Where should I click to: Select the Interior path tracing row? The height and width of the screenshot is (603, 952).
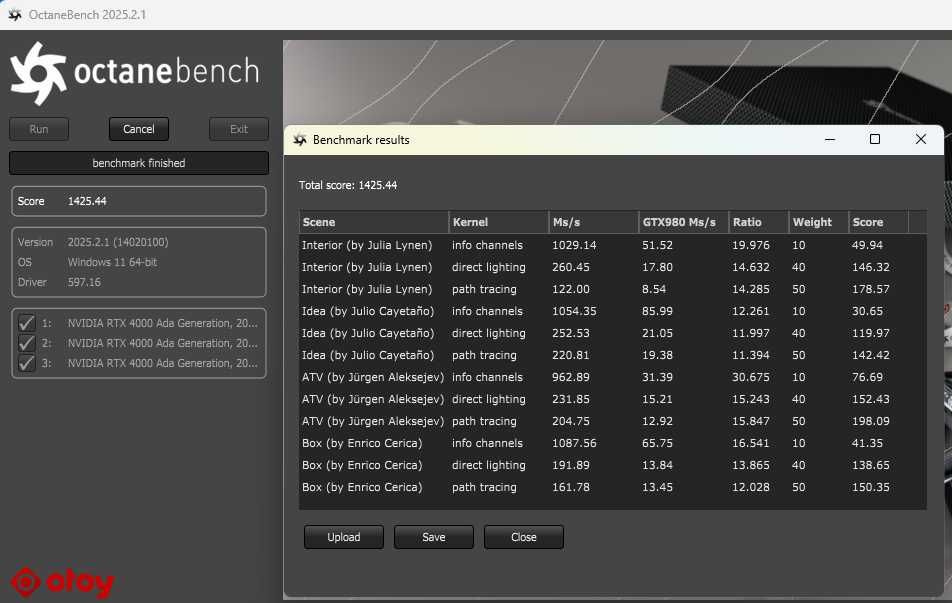click(x=613, y=289)
